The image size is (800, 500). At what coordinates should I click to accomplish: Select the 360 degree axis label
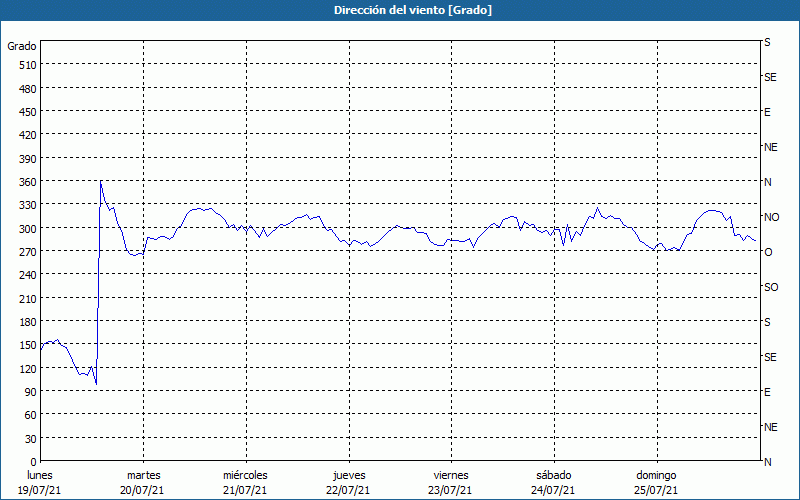(28, 182)
